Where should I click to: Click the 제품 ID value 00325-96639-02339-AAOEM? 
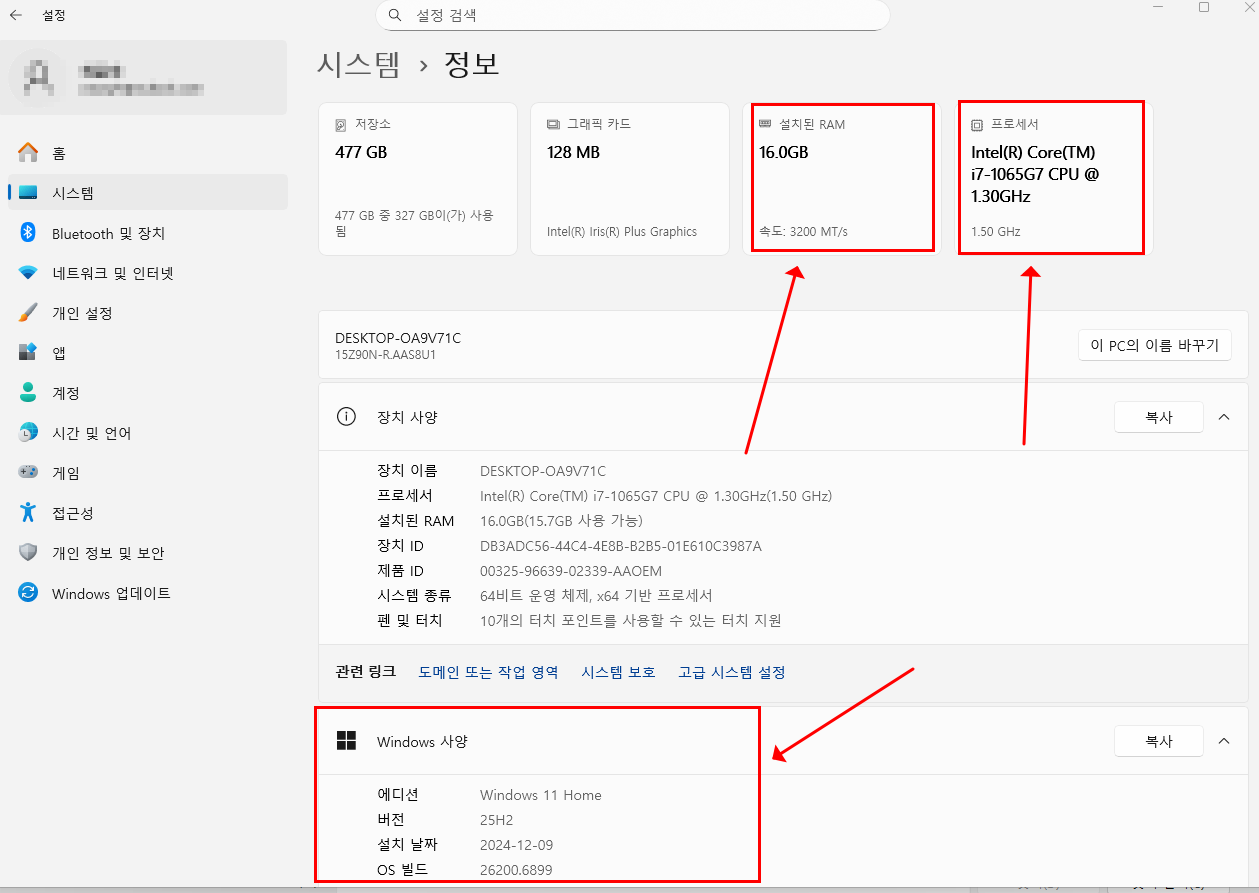(571, 571)
